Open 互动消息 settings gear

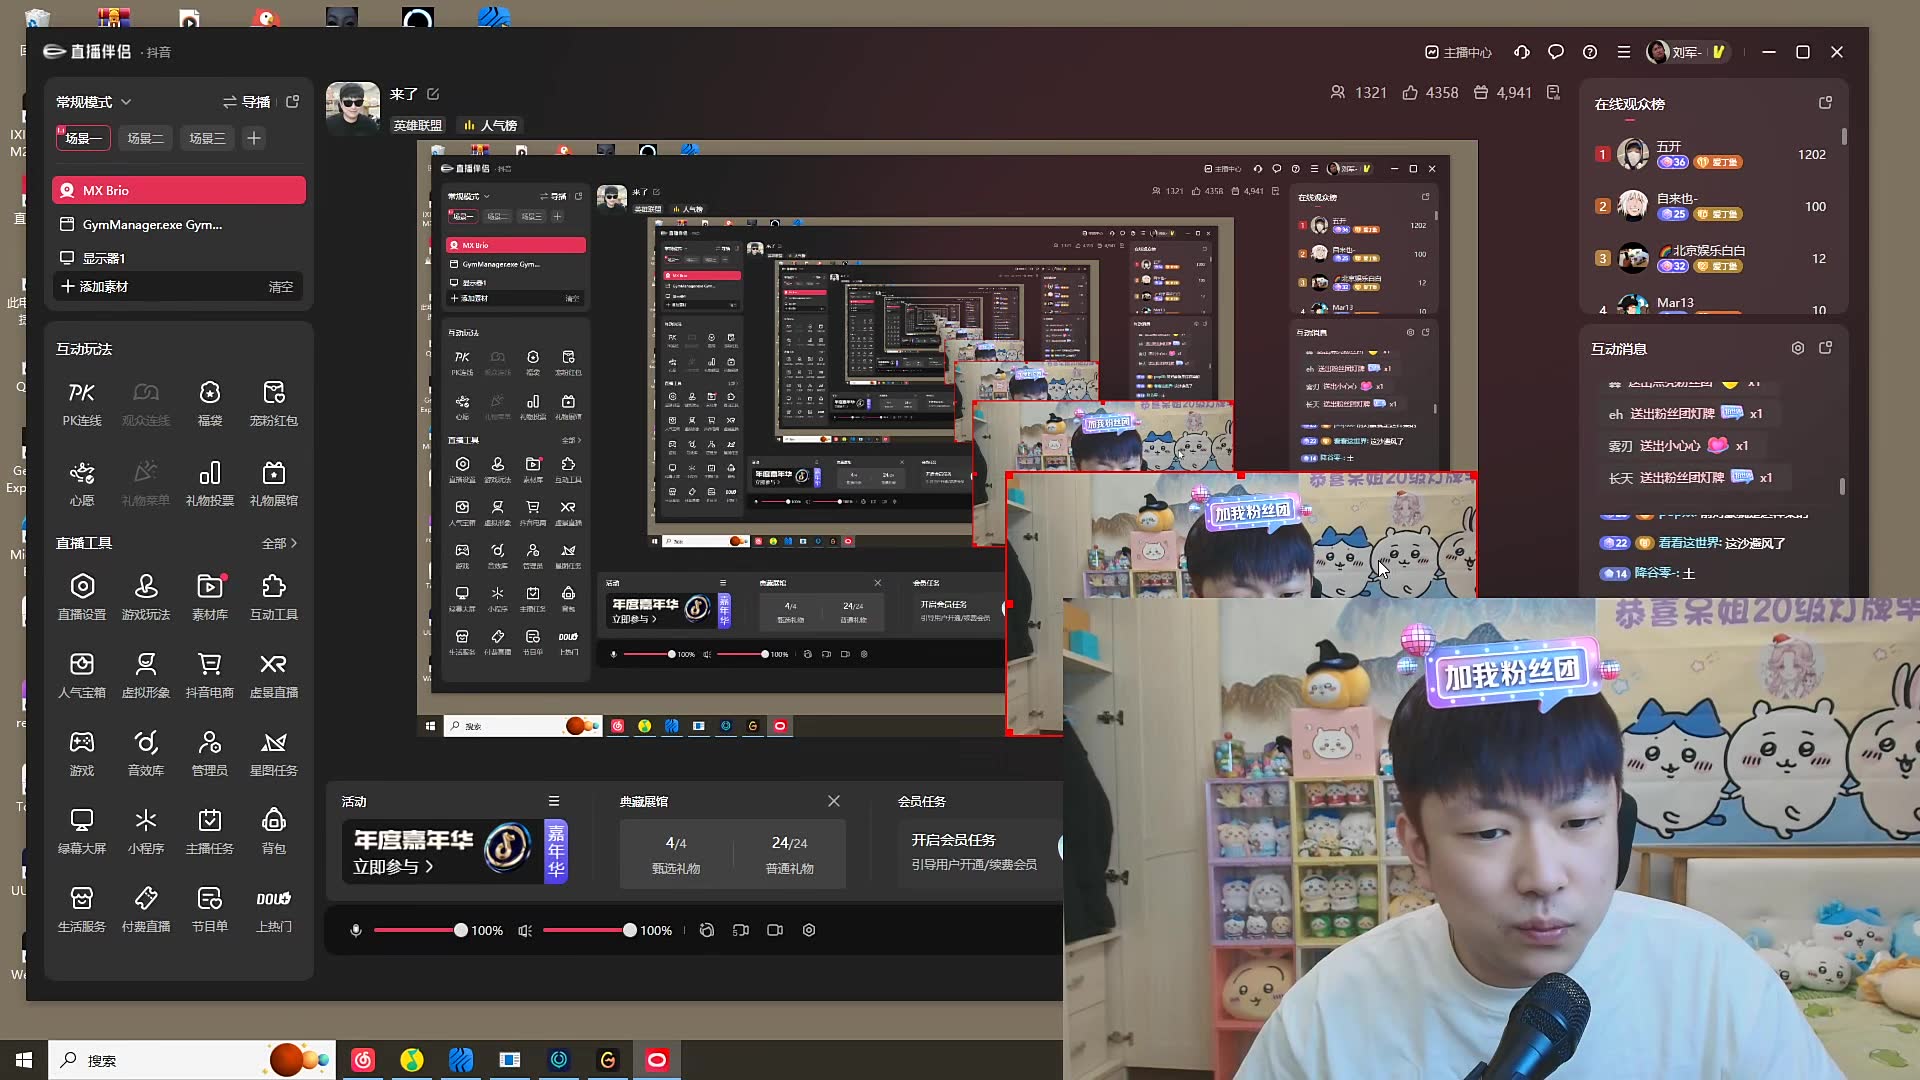(x=1798, y=348)
